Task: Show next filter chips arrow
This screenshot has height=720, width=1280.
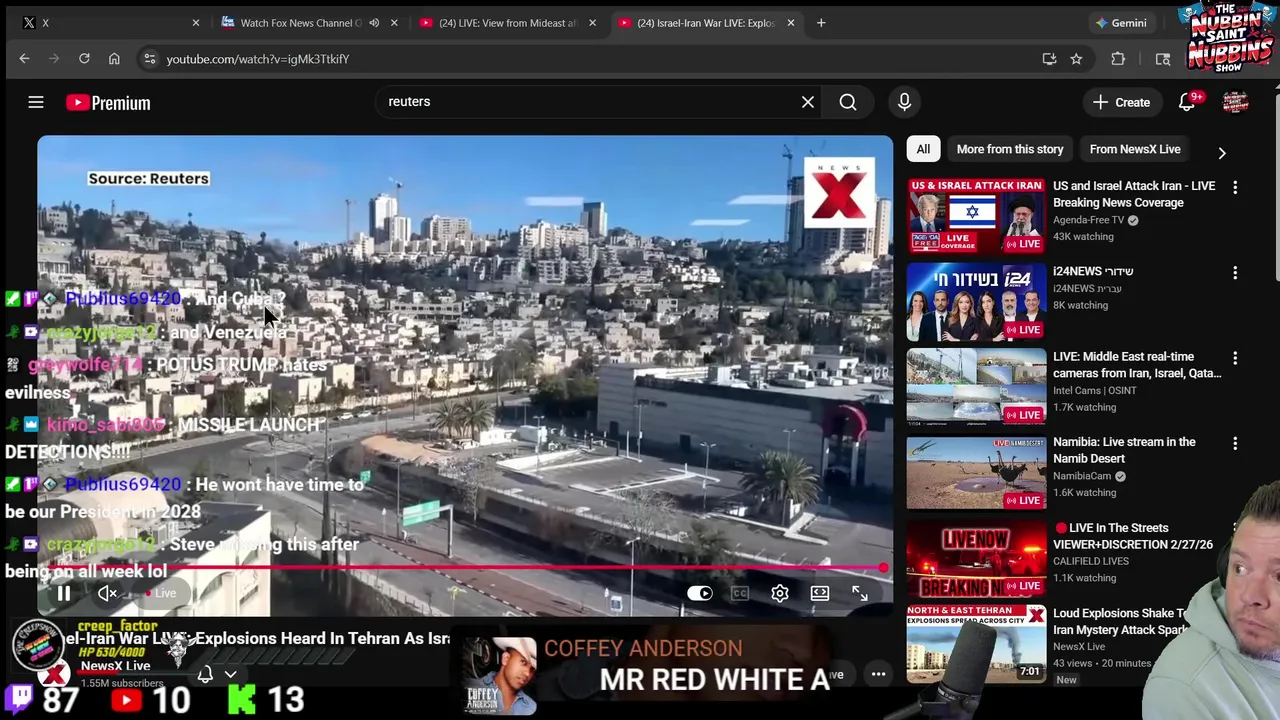Action: pos(1221,153)
